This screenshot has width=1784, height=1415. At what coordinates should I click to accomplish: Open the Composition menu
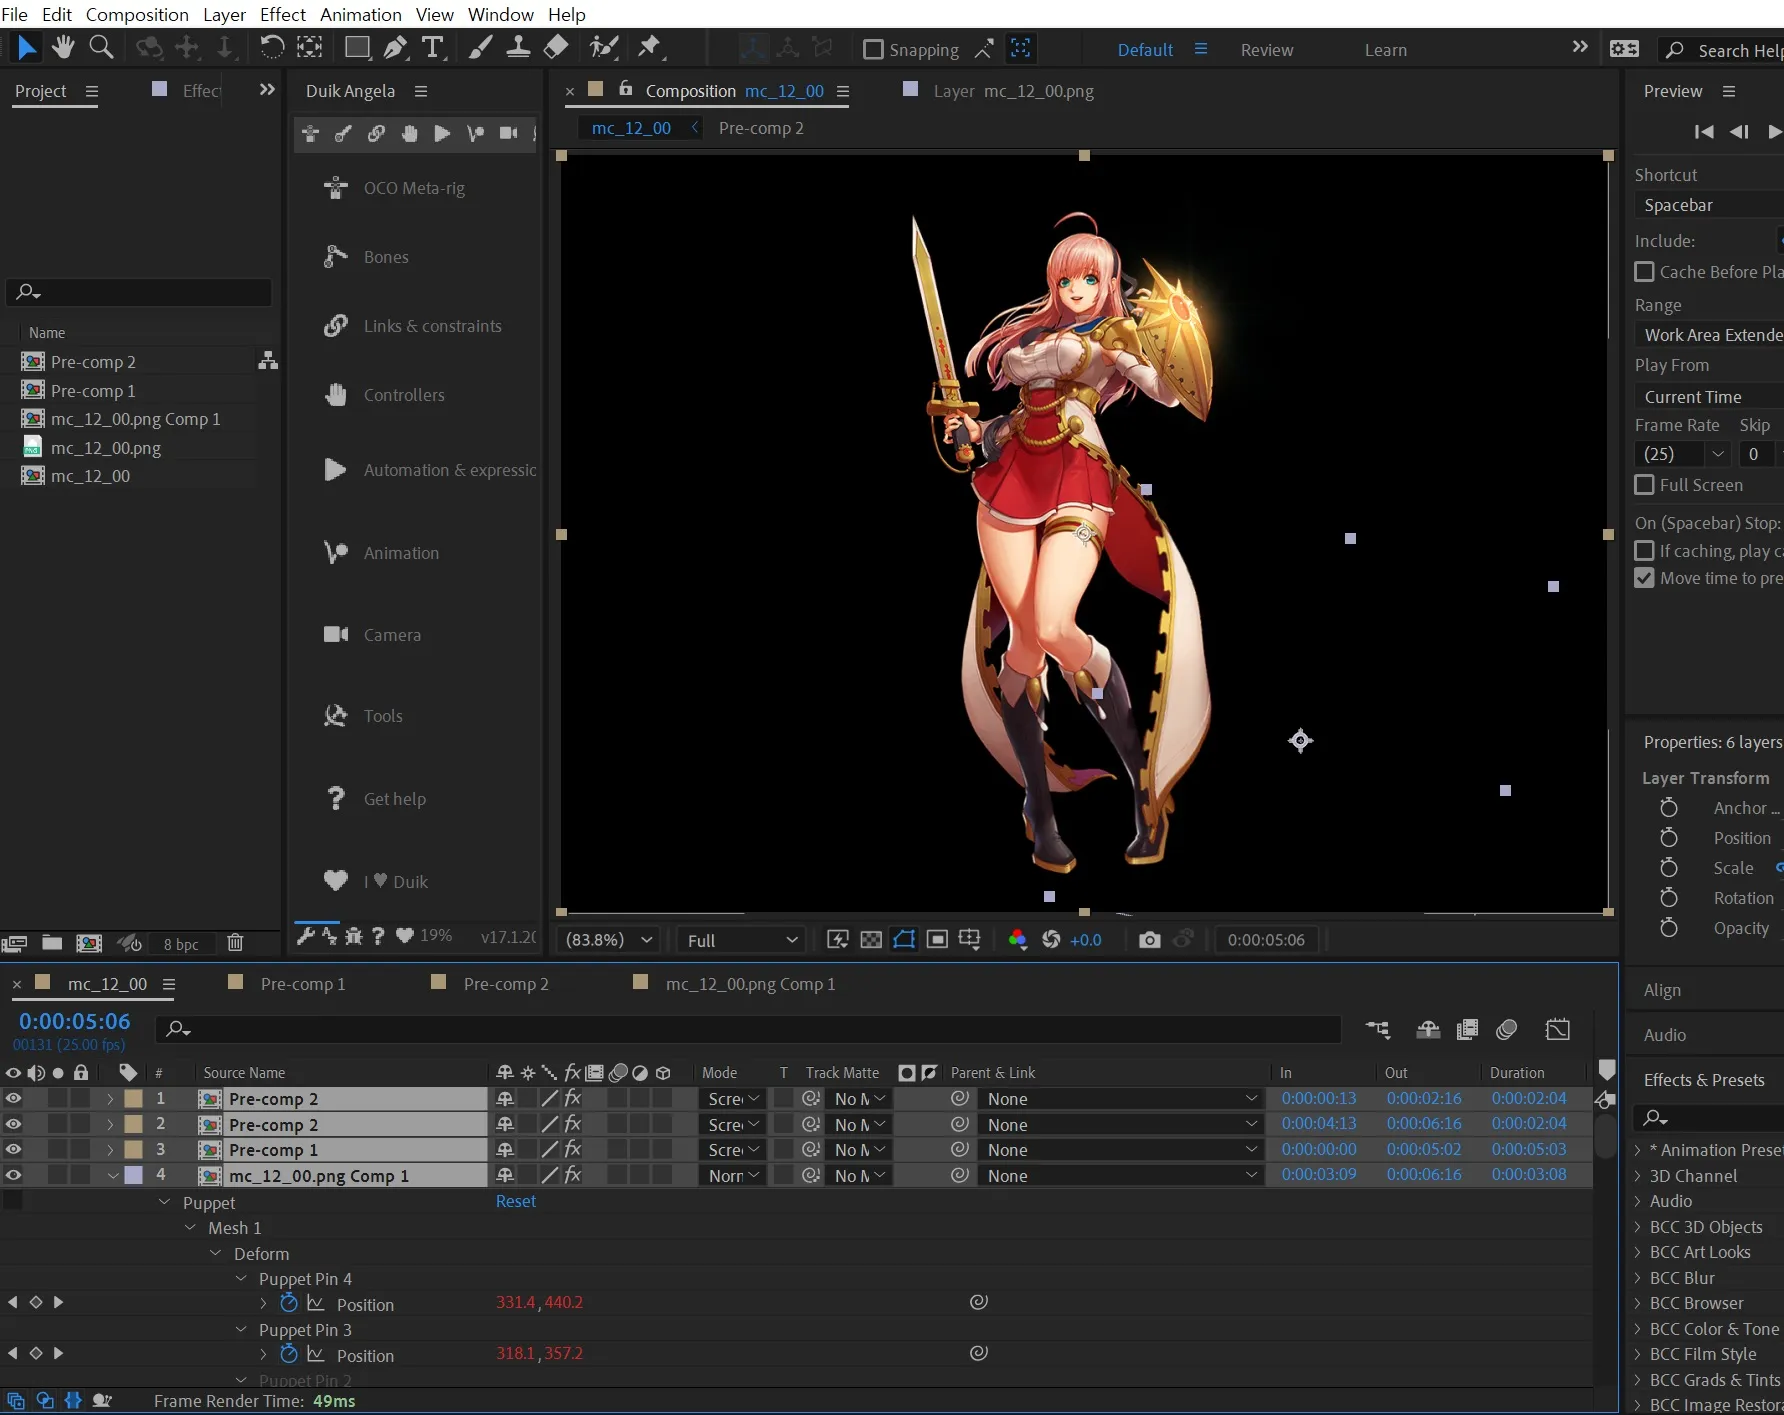coord(137,14)
